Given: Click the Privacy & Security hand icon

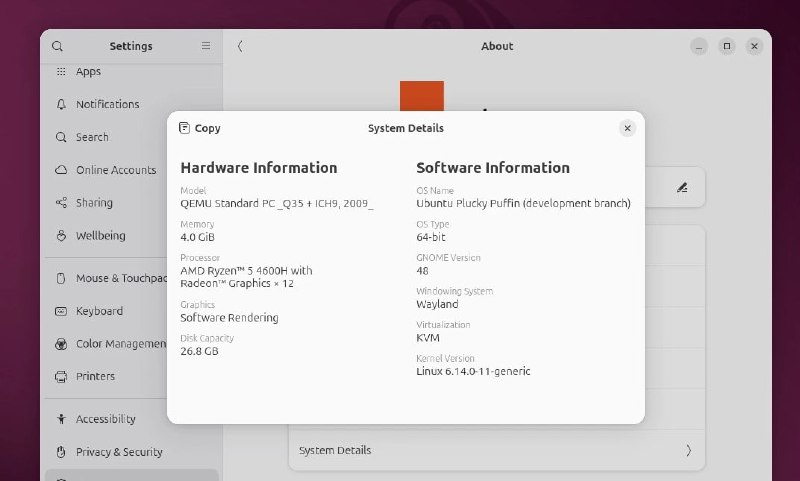Looking at the screenshot, I should coord(61,452).
